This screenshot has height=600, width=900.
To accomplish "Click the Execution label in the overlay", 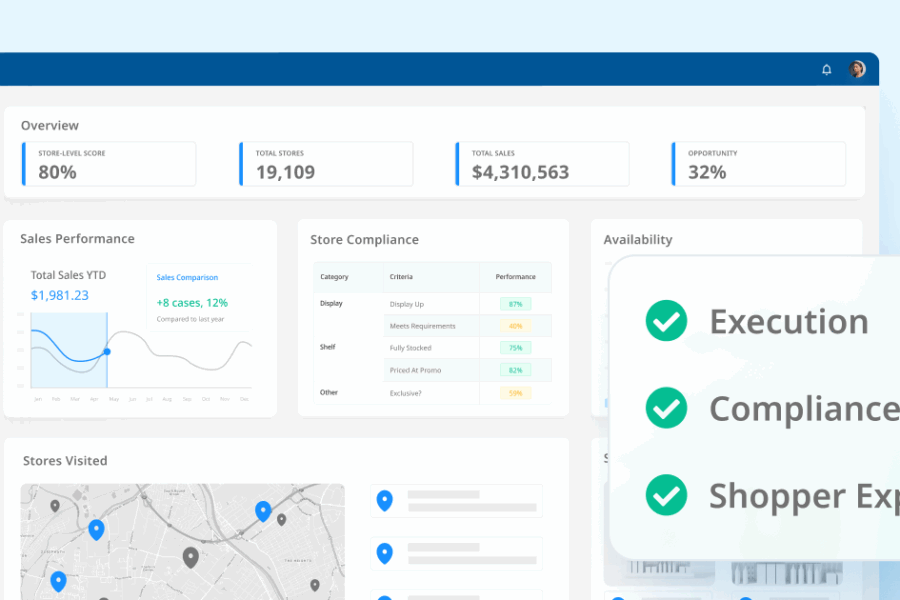I will (x=789, y=321).
